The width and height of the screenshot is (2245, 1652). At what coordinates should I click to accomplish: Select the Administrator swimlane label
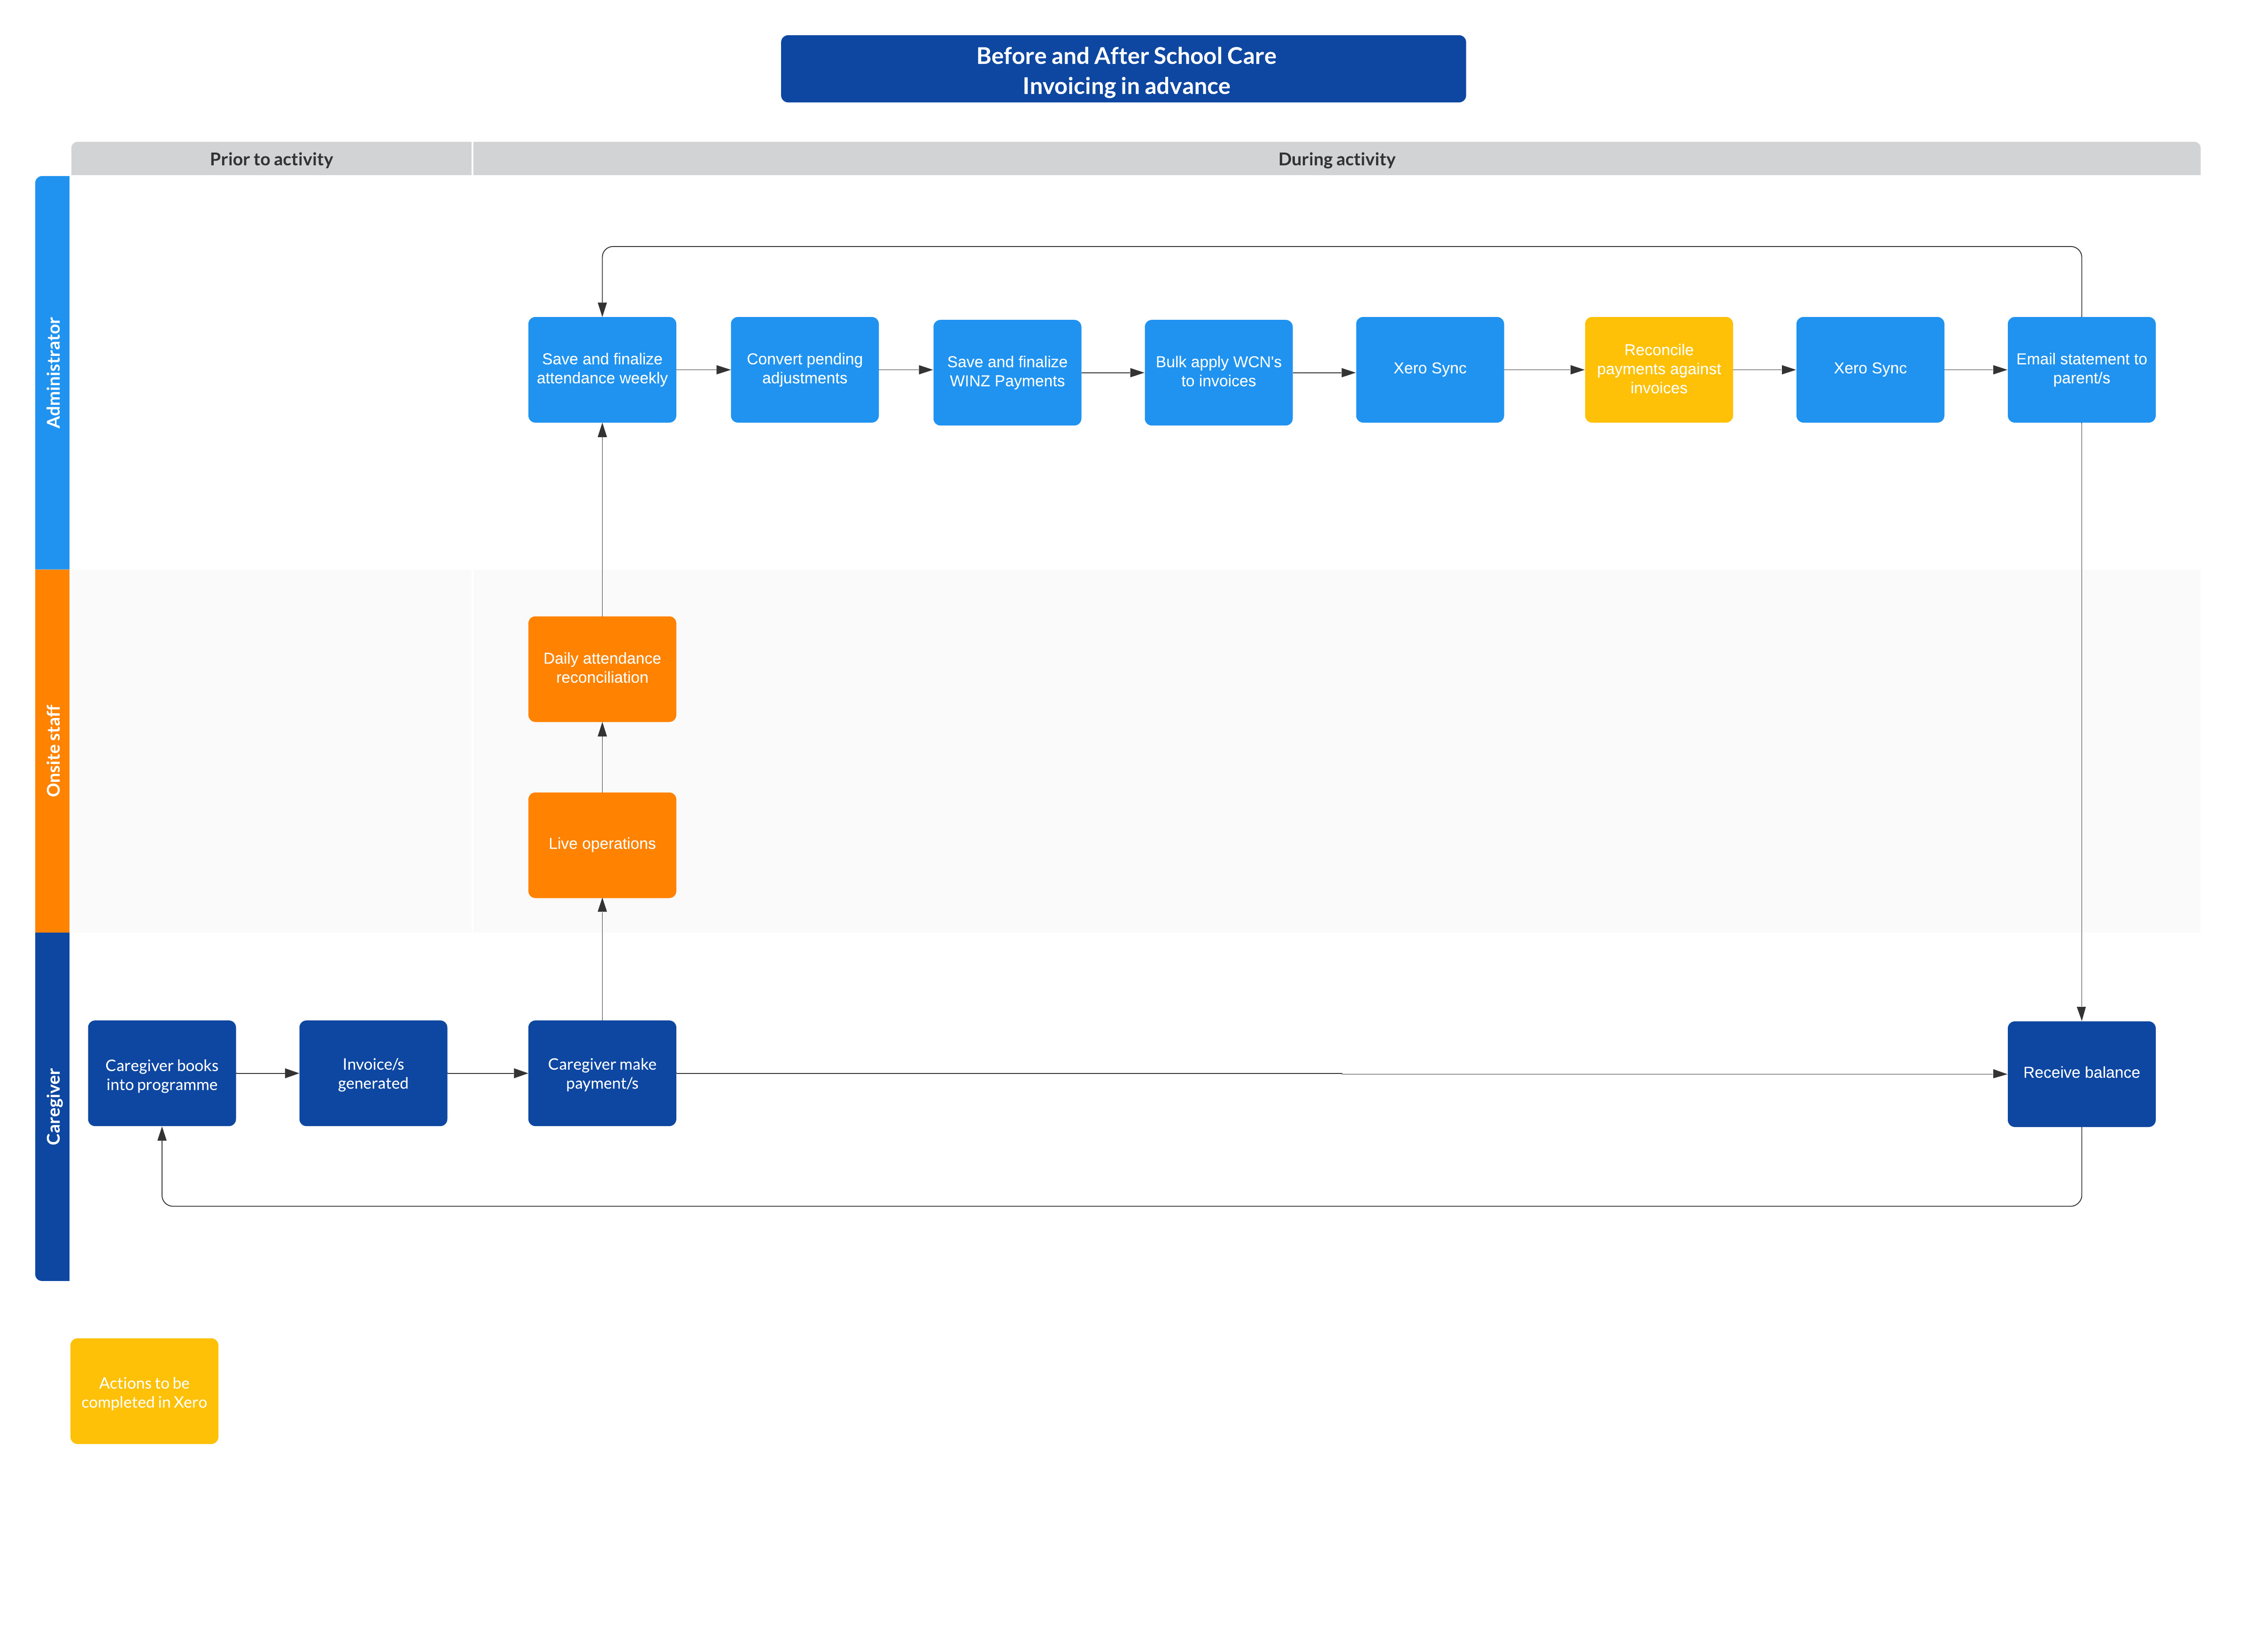(53, 372)
